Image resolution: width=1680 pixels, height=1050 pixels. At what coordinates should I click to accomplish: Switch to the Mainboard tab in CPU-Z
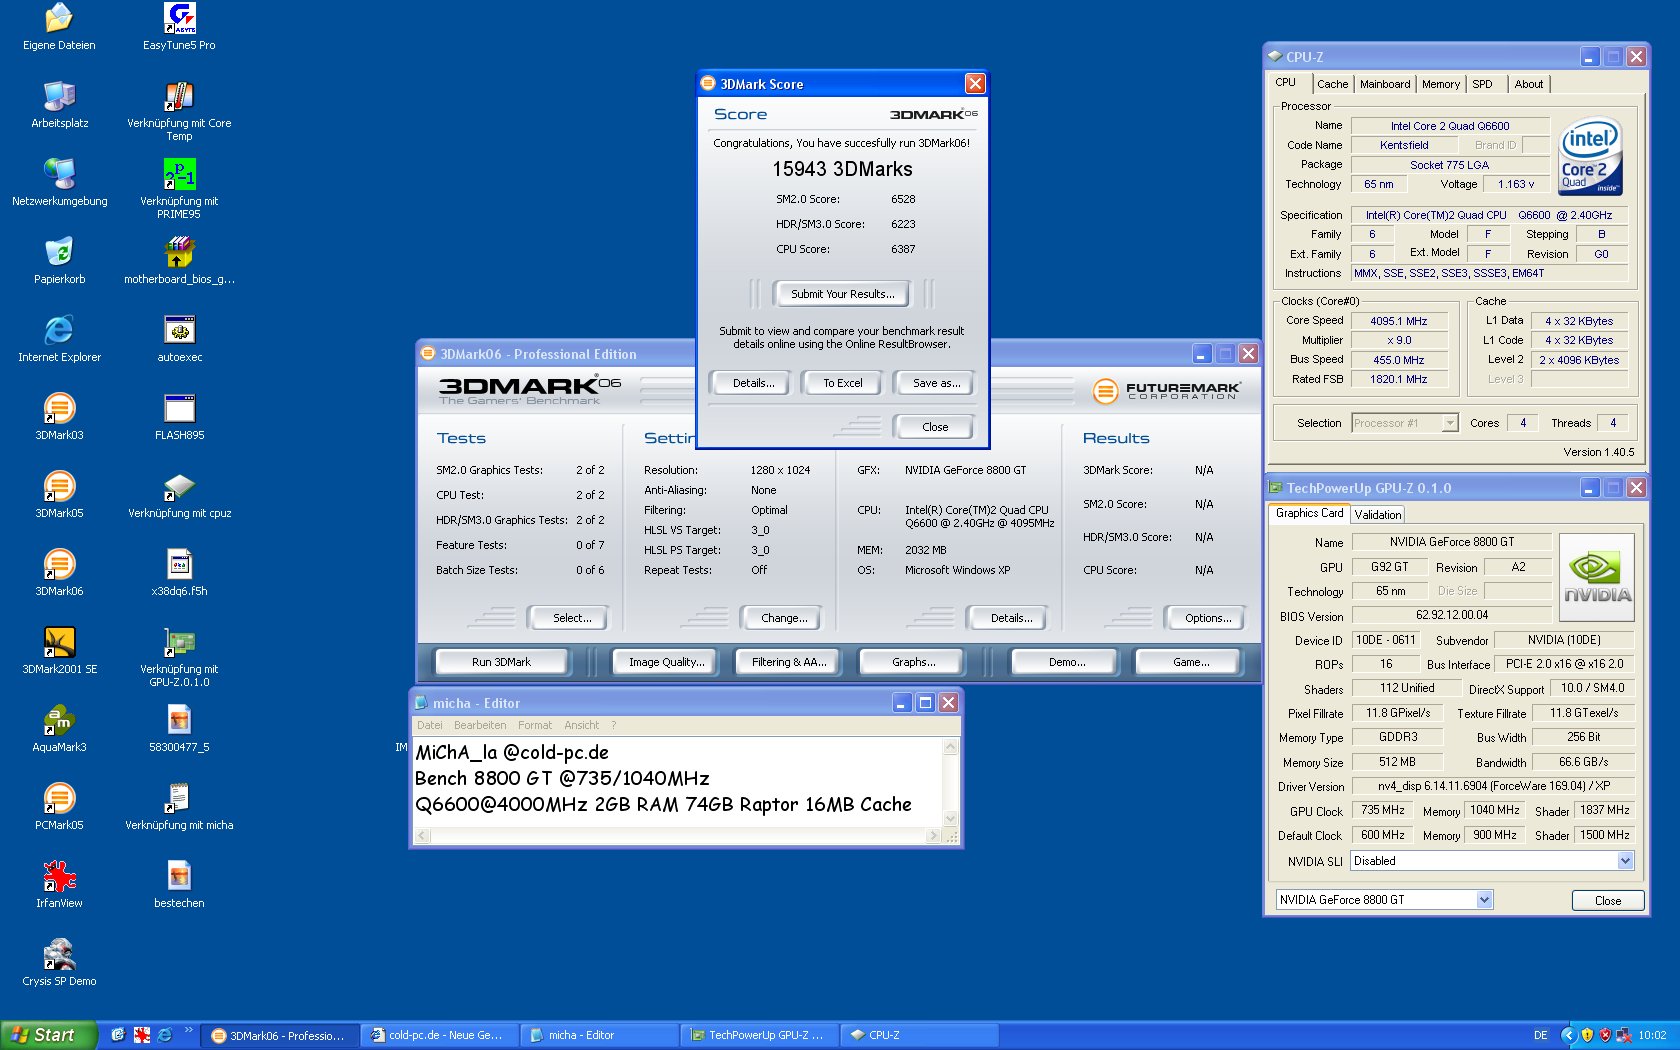click(x=1385, y=84)
